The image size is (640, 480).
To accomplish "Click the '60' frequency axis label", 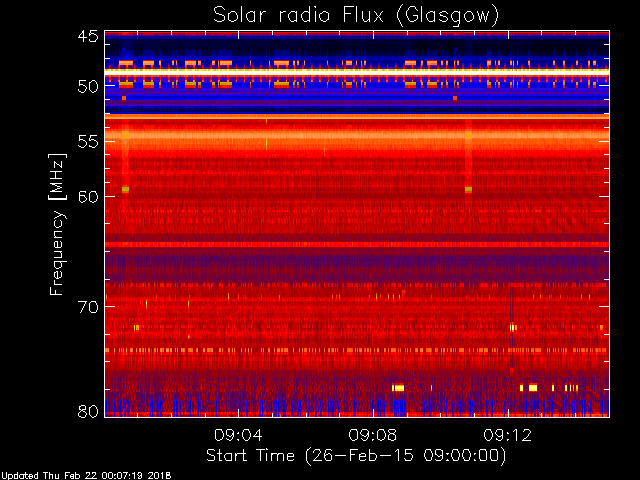I will coord(88,197).
